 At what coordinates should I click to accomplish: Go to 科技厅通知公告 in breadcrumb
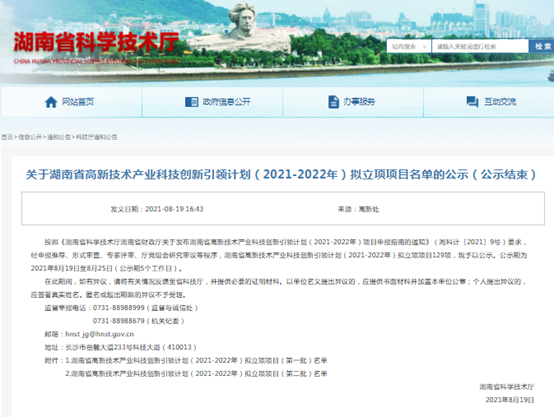pyautogui.click(x=96, y=137)
